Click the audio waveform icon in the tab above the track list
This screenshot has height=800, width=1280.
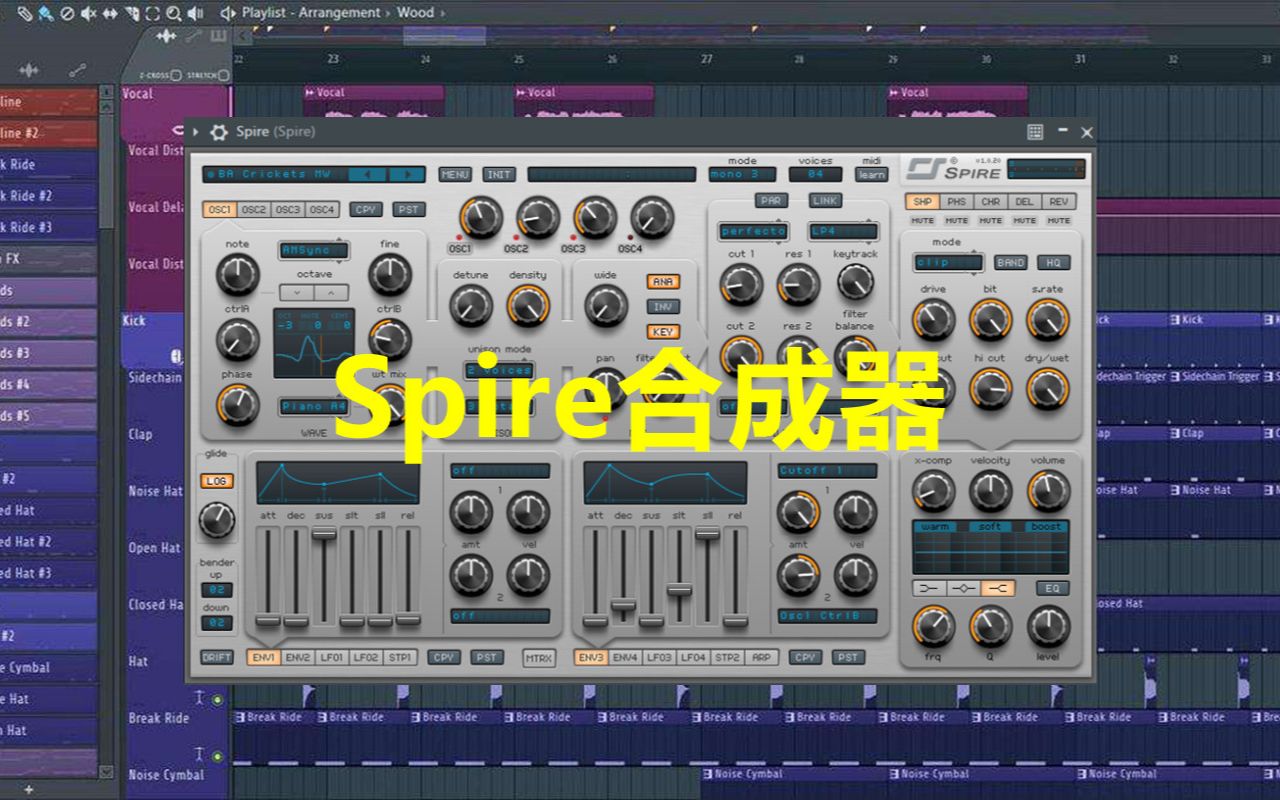coord(166,36)
